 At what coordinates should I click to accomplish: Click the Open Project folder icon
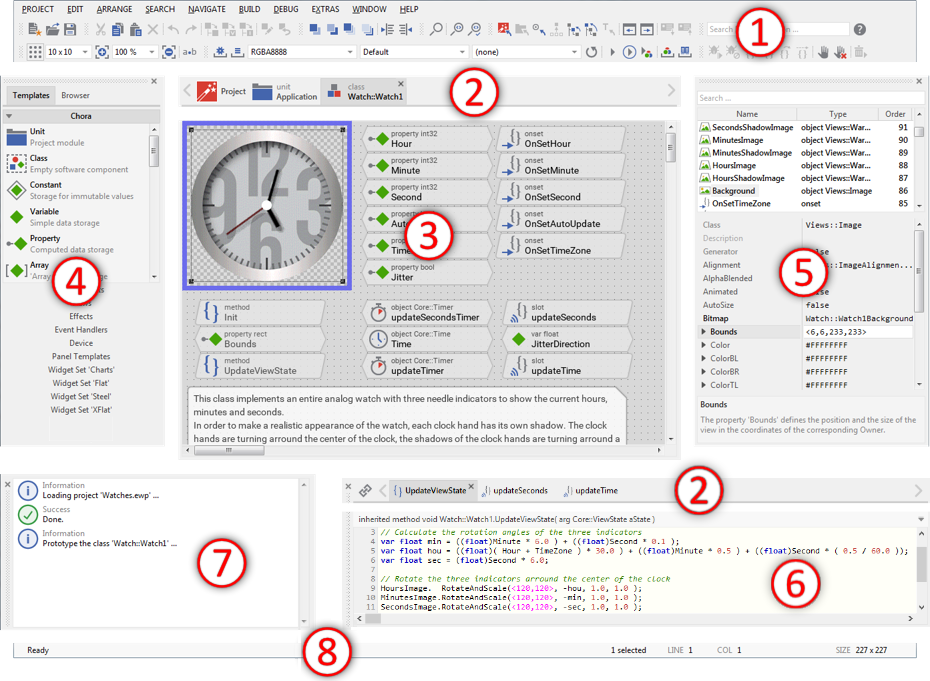52,29
